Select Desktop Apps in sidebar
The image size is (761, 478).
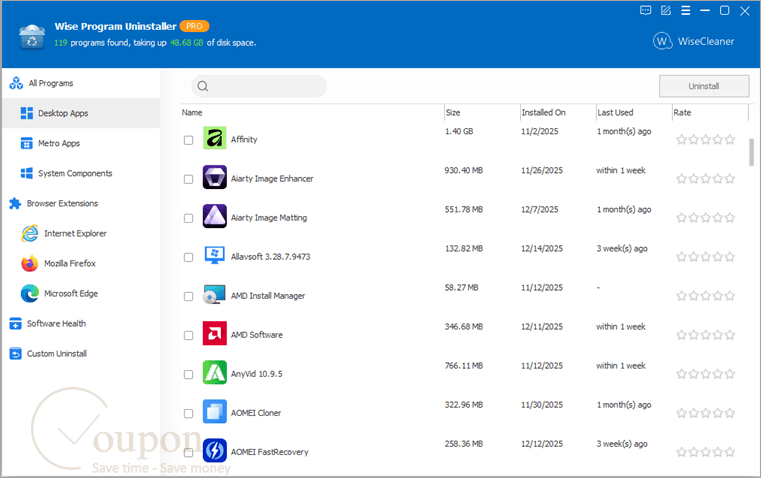81,114
